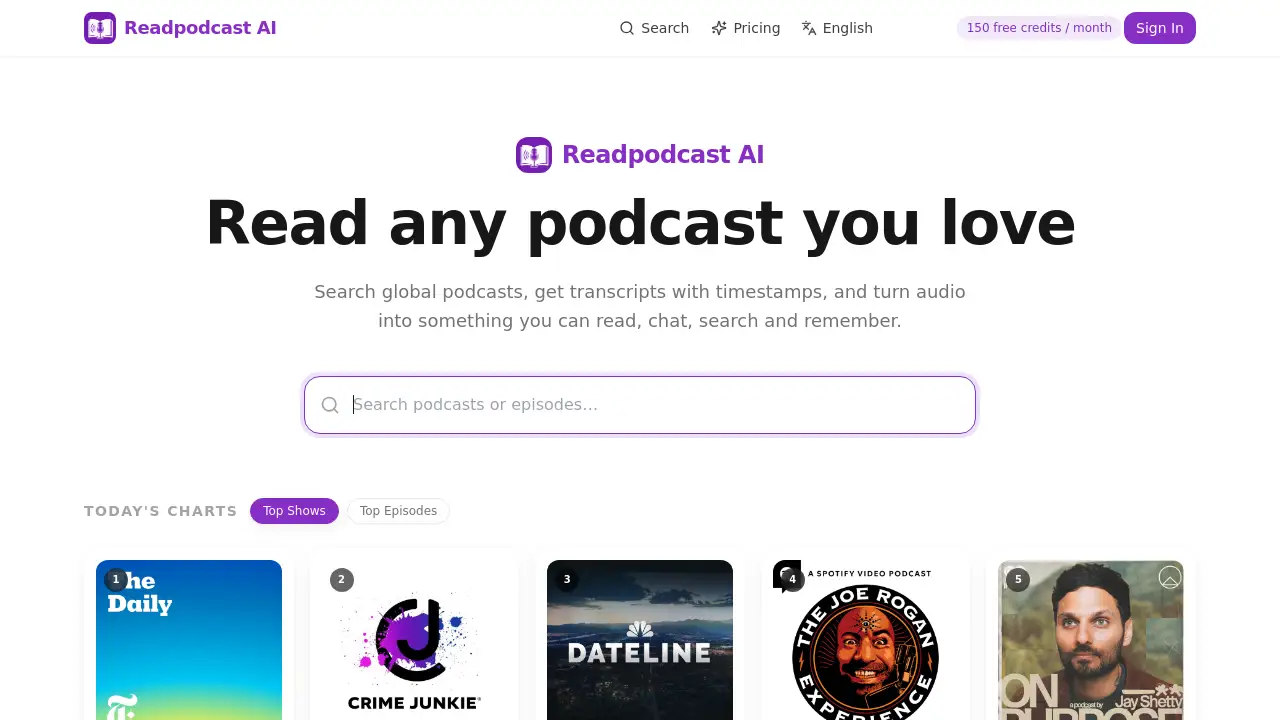Click the Today's Charts heading
1280x720 pixels.
click(x=161, y=511)
